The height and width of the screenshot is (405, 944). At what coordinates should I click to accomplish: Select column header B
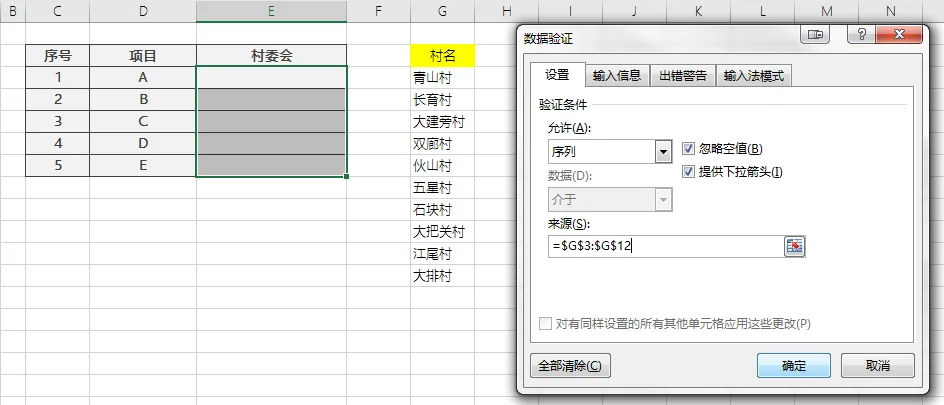click(x=13, y=11)
